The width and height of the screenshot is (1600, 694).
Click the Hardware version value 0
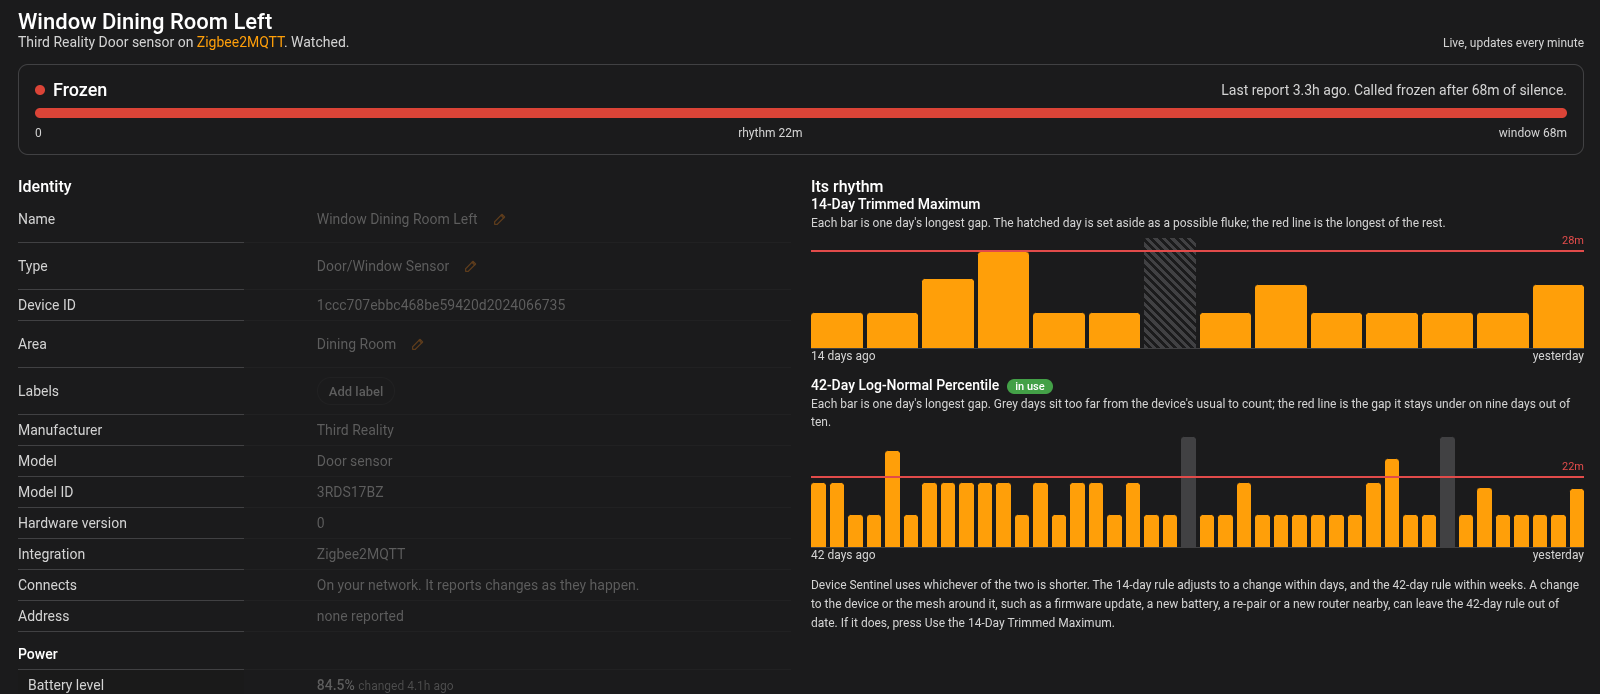[x=321, y=523]
